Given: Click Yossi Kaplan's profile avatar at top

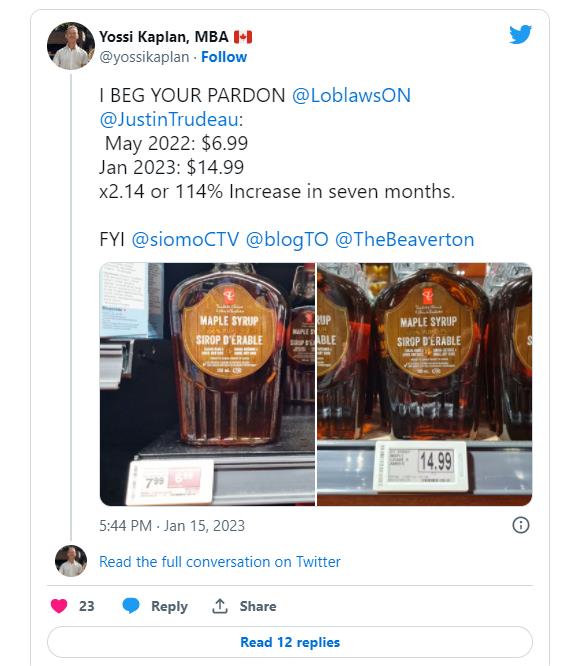Looking at the screenshot, I should (71, 46).
